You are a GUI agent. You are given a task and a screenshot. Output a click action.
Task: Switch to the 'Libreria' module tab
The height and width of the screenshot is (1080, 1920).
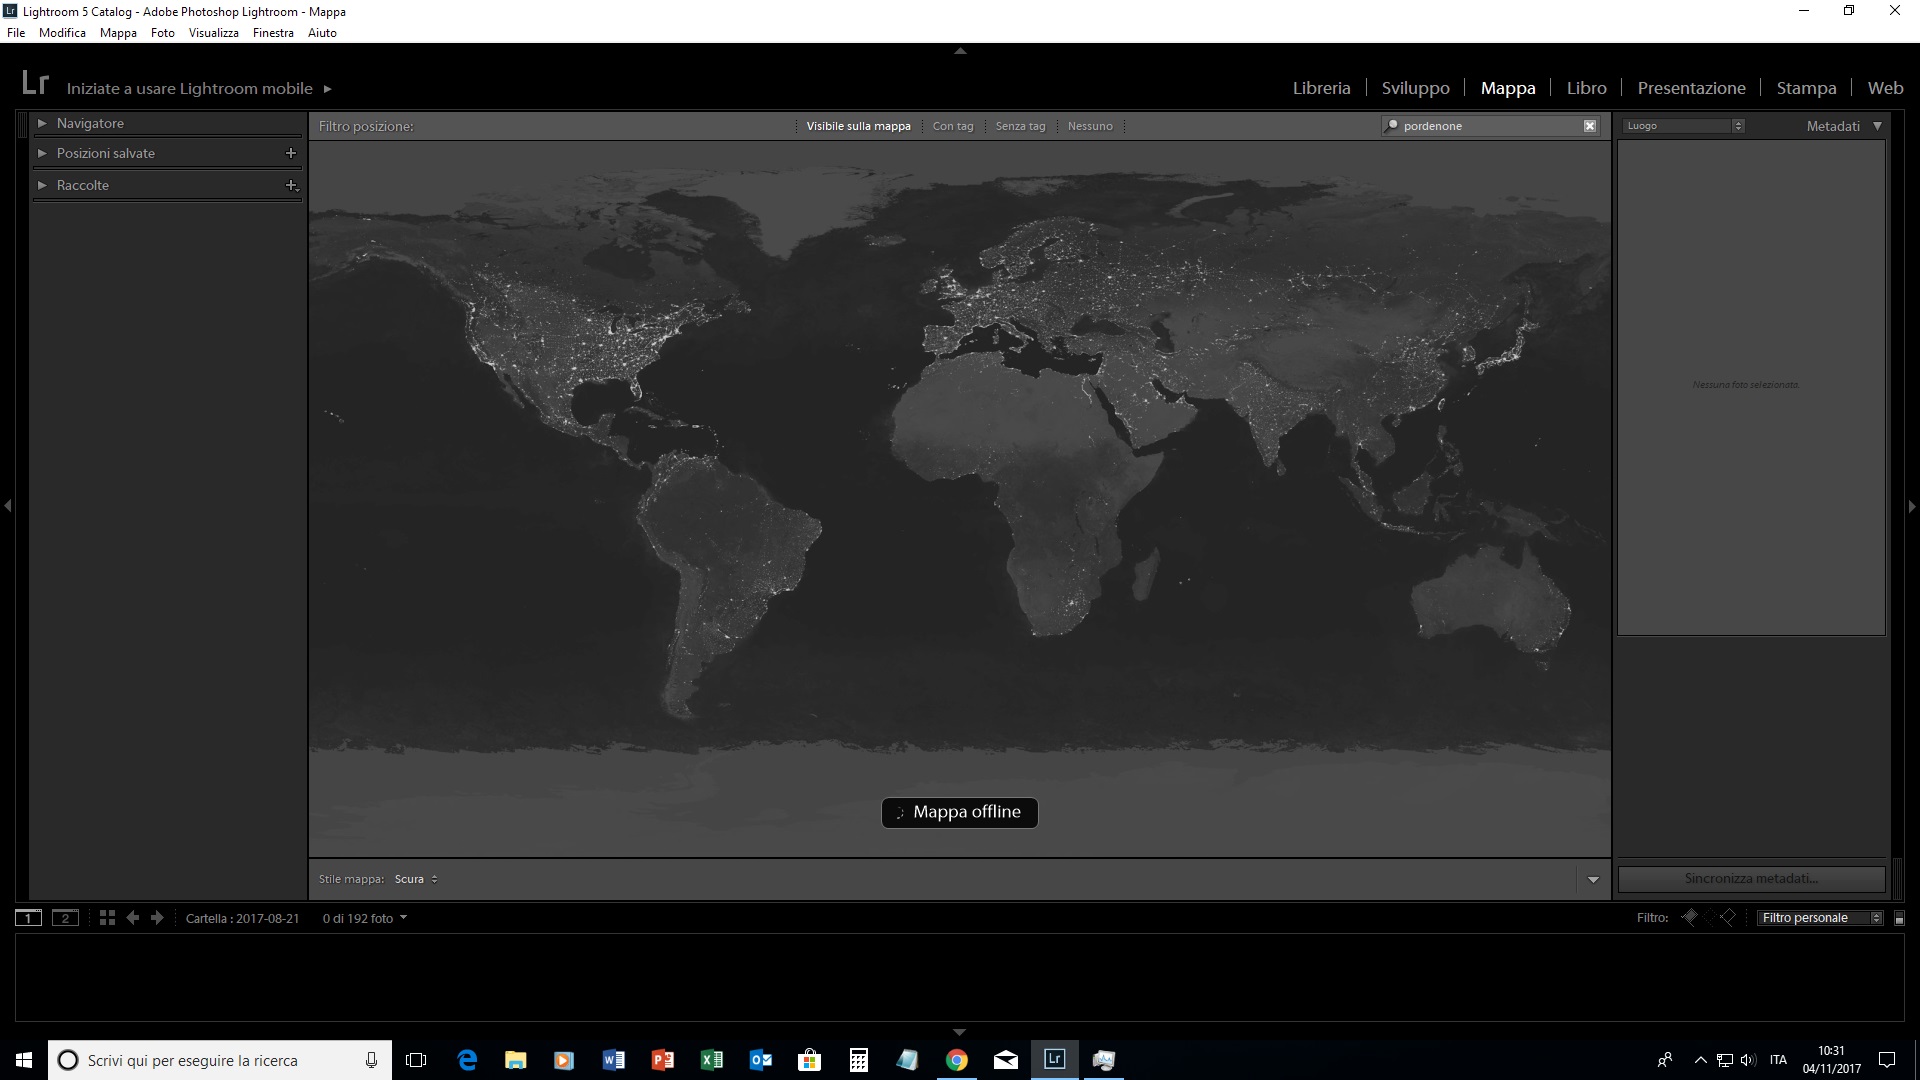(x=1321, y=87)
